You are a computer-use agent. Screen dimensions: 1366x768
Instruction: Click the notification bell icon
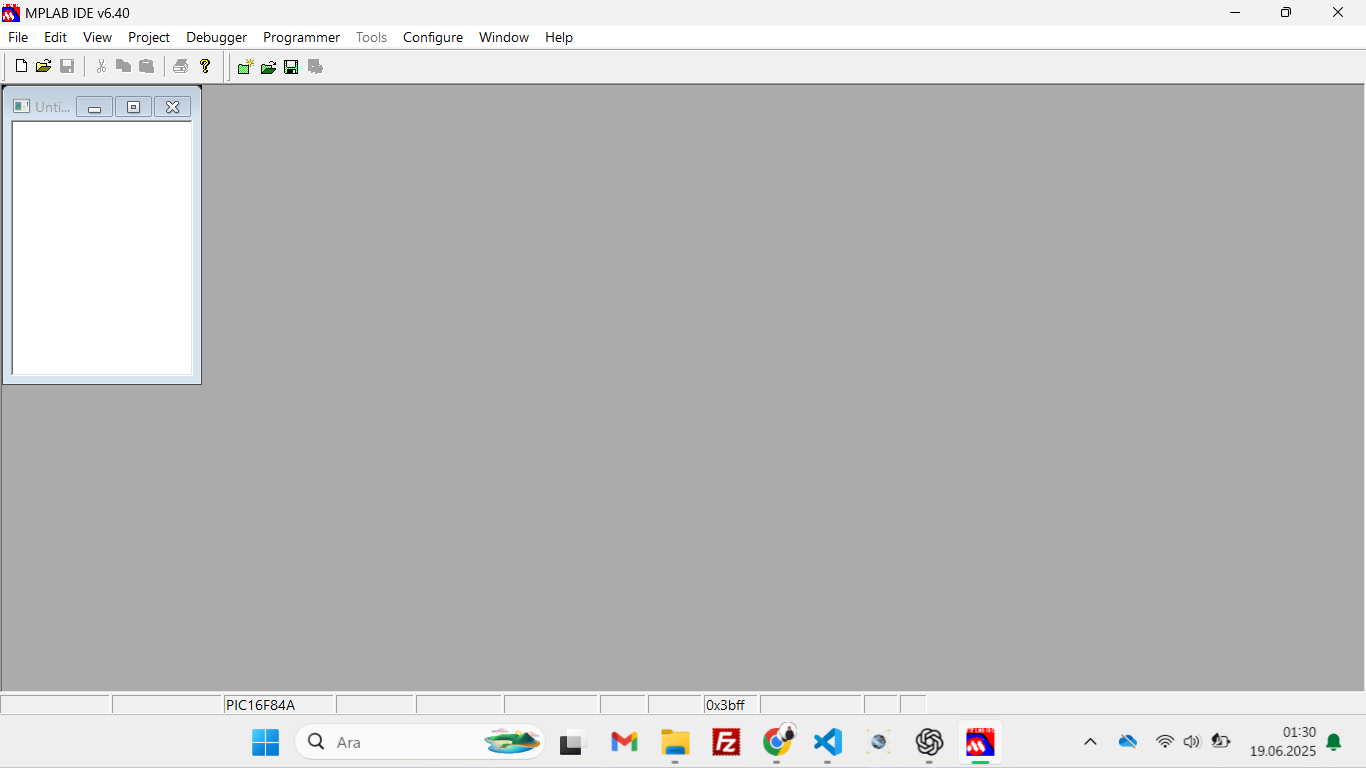[1333, 742]
